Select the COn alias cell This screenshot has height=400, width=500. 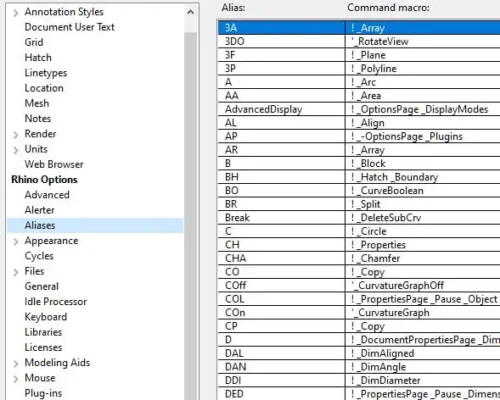click(x=282, y=313)
